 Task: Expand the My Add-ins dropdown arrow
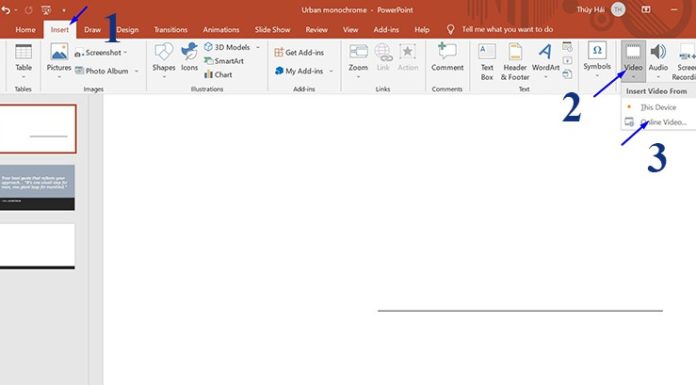(x=331, y=71)
